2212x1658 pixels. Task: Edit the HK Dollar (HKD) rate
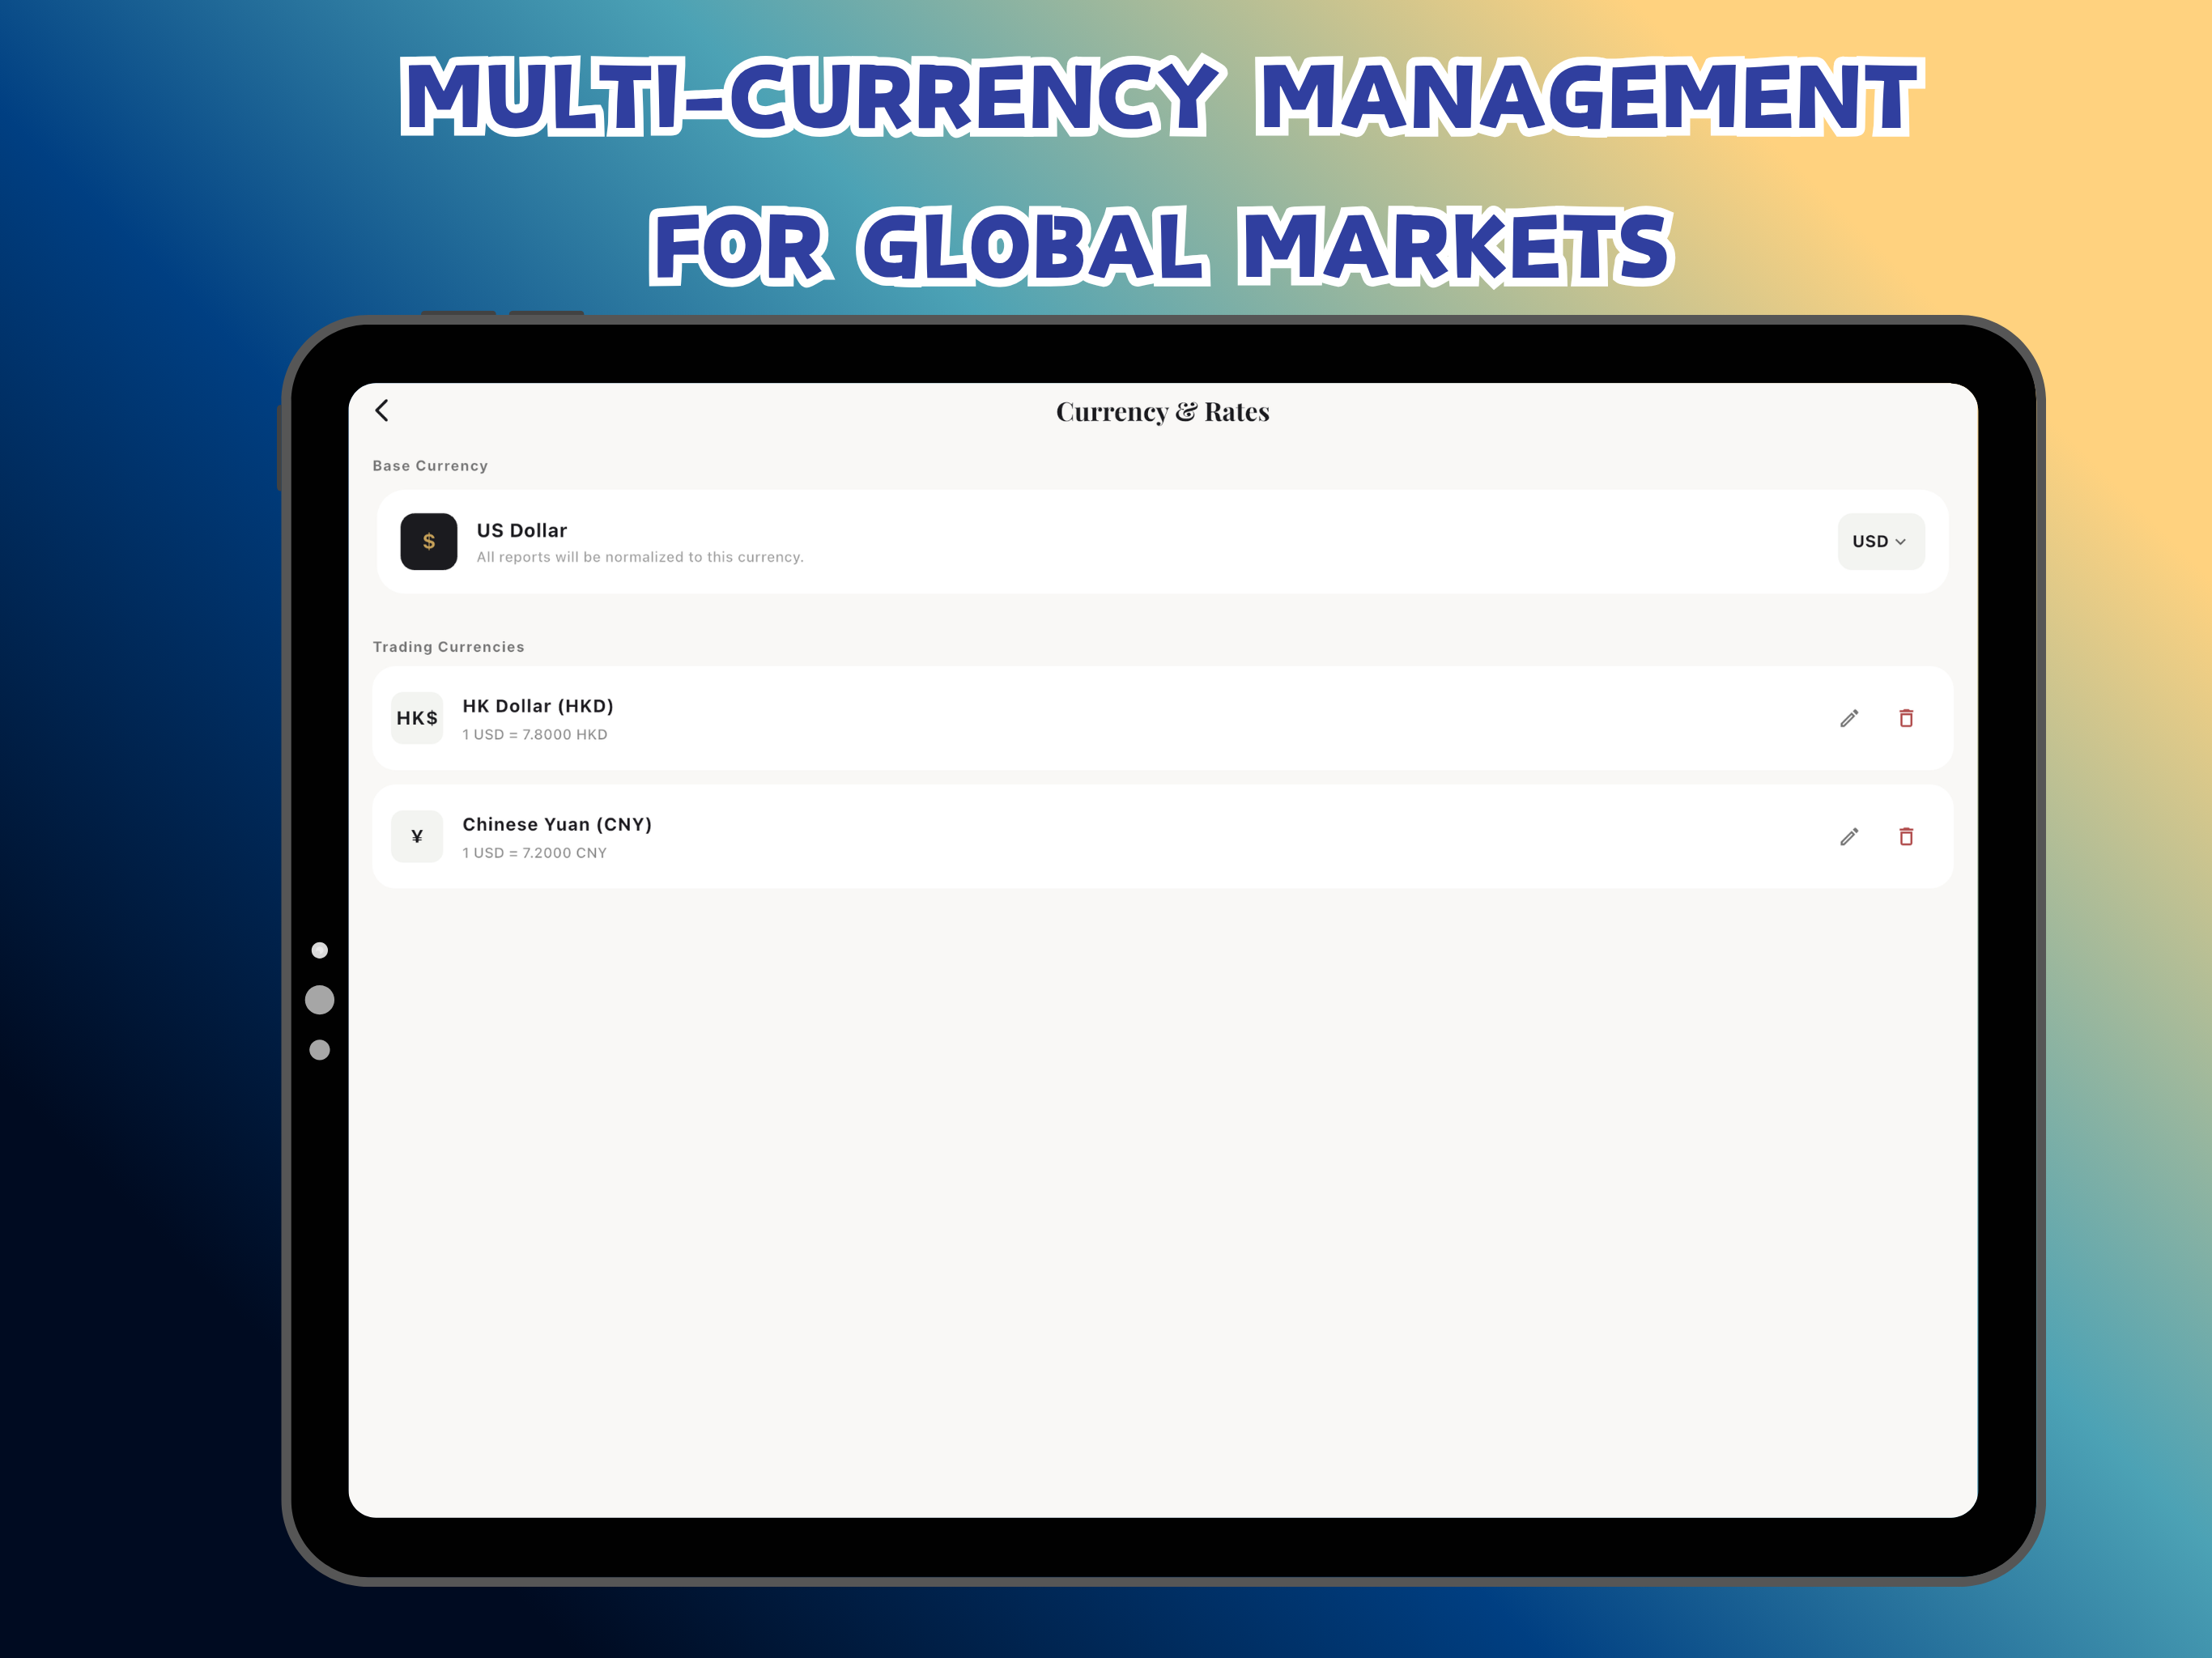coord(1849,718)
